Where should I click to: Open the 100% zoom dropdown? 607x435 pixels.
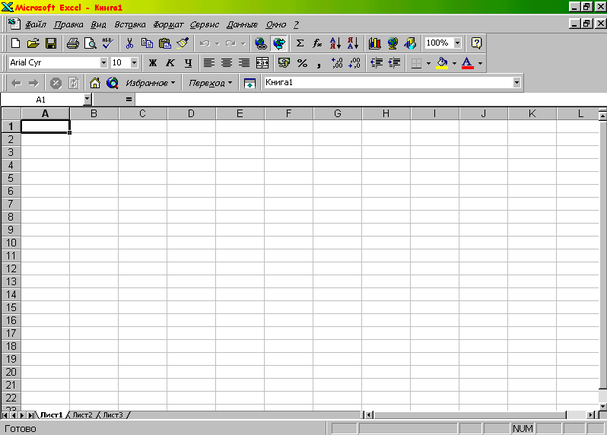[x=458, y=43]
